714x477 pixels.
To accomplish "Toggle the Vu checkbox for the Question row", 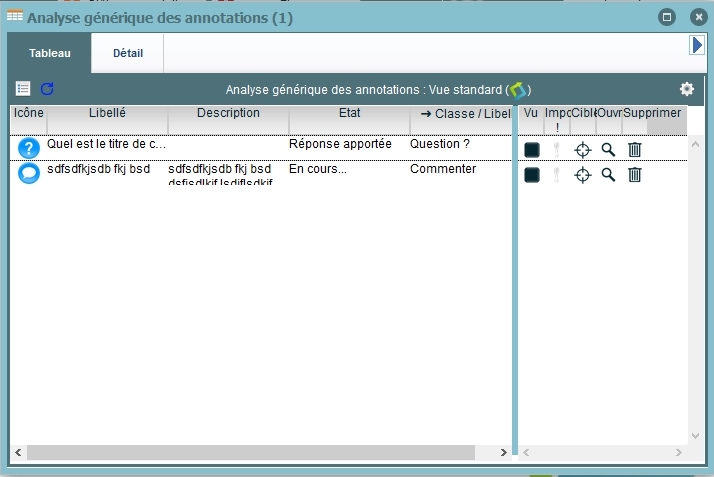I will pos(532,150).
